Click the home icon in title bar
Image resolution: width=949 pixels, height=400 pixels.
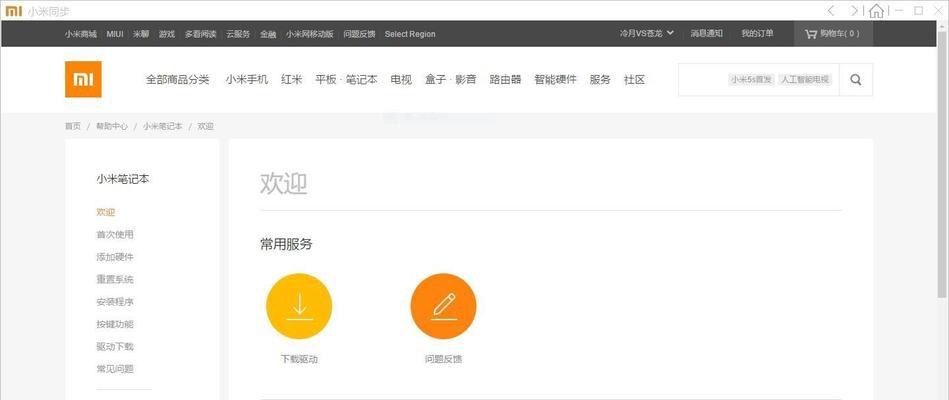click(876, 10)
